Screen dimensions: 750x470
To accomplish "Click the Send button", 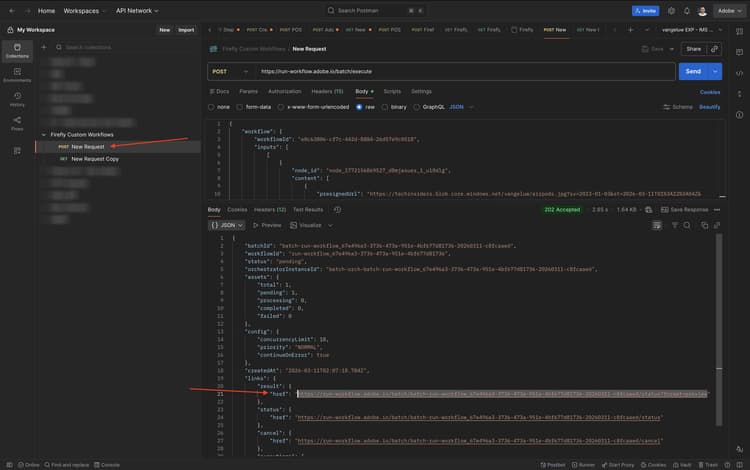I will (x=691, y=71).
